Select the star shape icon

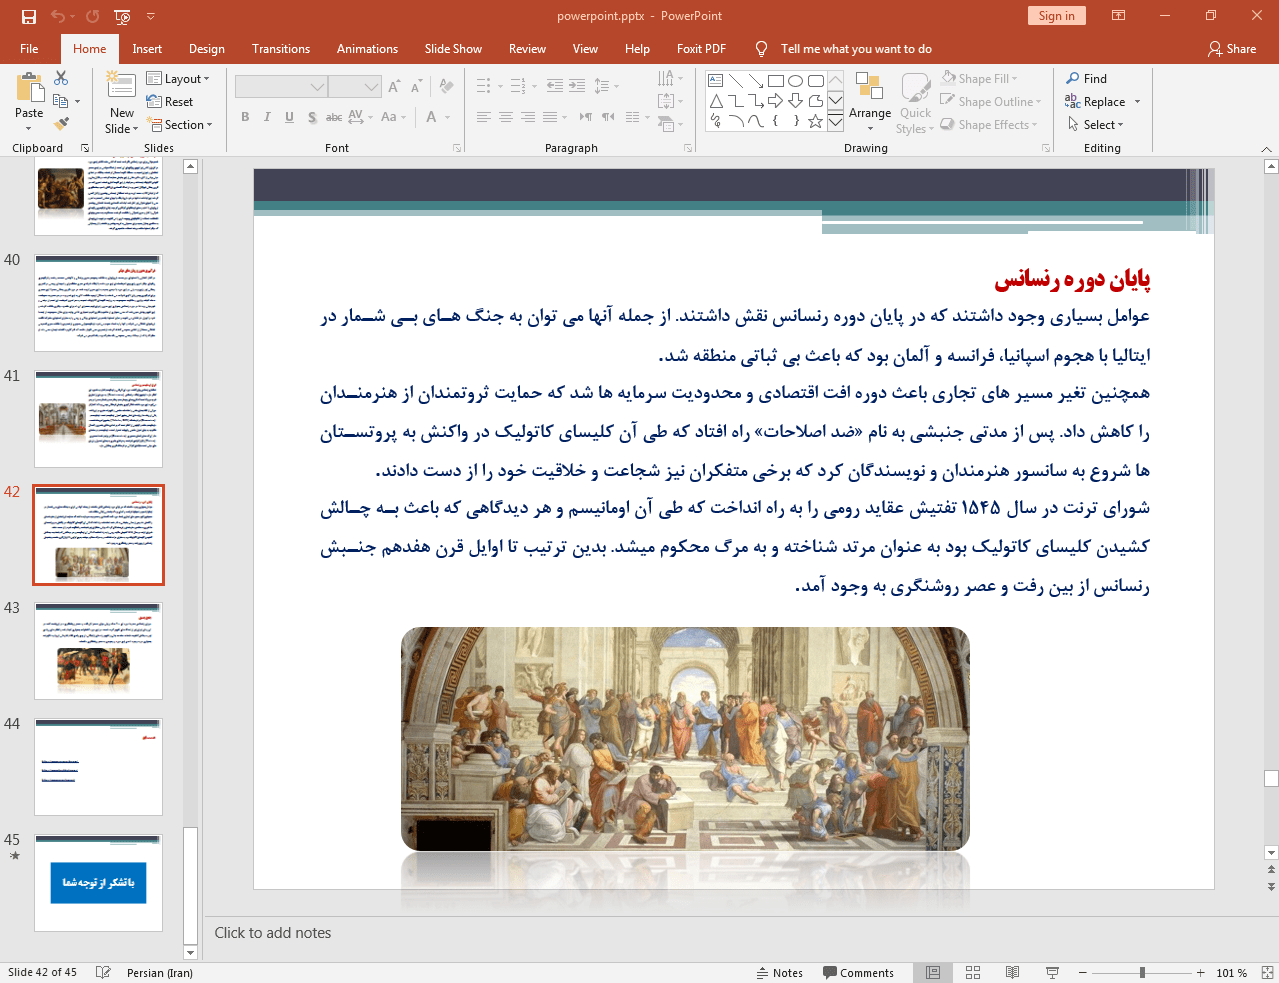tap(816, 121)
